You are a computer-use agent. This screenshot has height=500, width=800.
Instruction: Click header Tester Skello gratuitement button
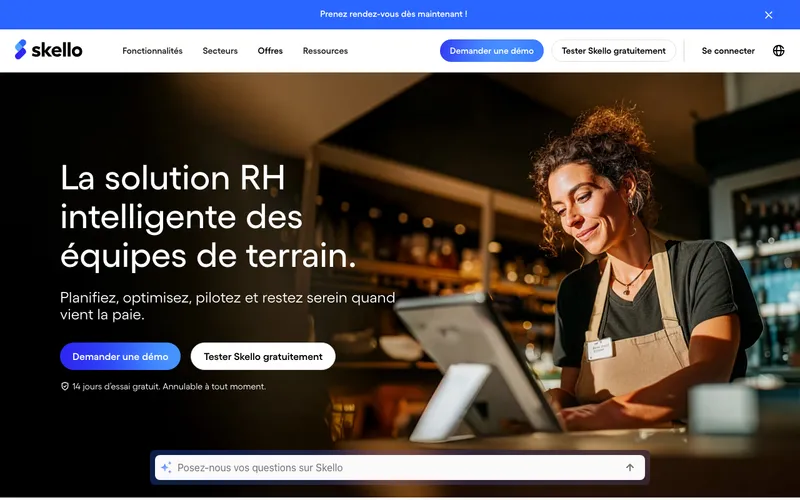click(x=613, y=51)
